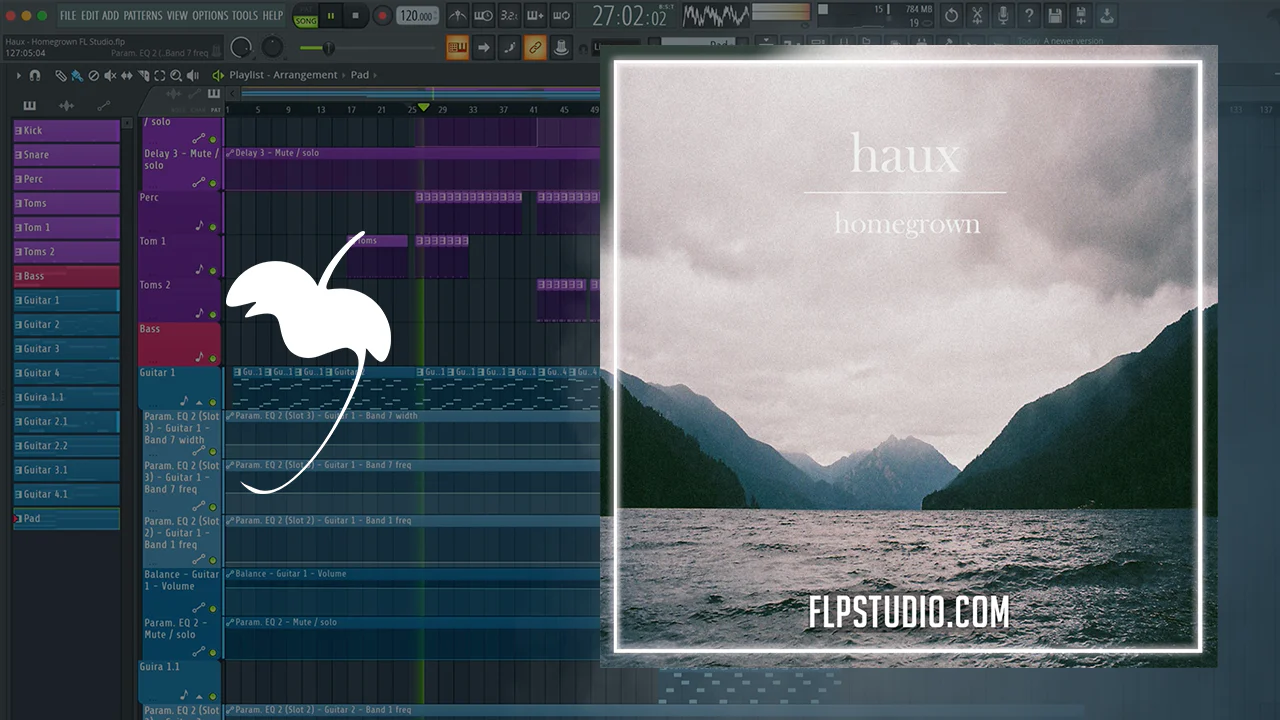This screenshot has height=720, width=1280.
Task: Click the save new version icon
Action: point(1081,16)
